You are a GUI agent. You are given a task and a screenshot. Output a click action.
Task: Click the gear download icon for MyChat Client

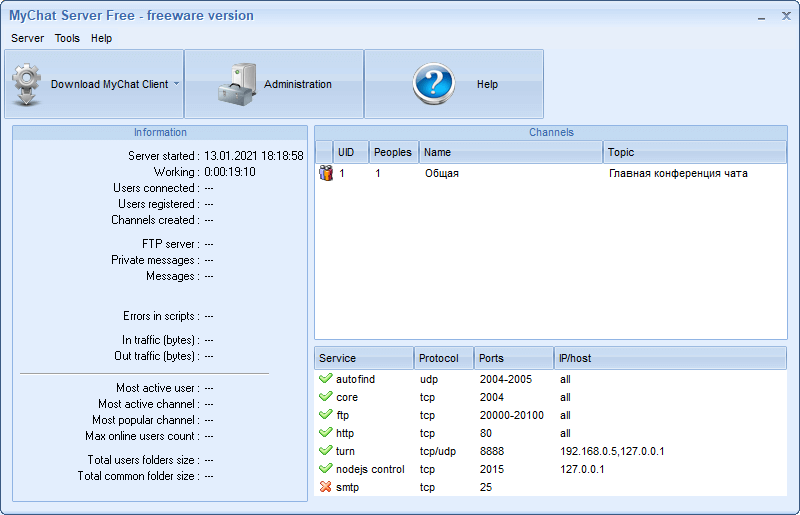coord(27,84)
